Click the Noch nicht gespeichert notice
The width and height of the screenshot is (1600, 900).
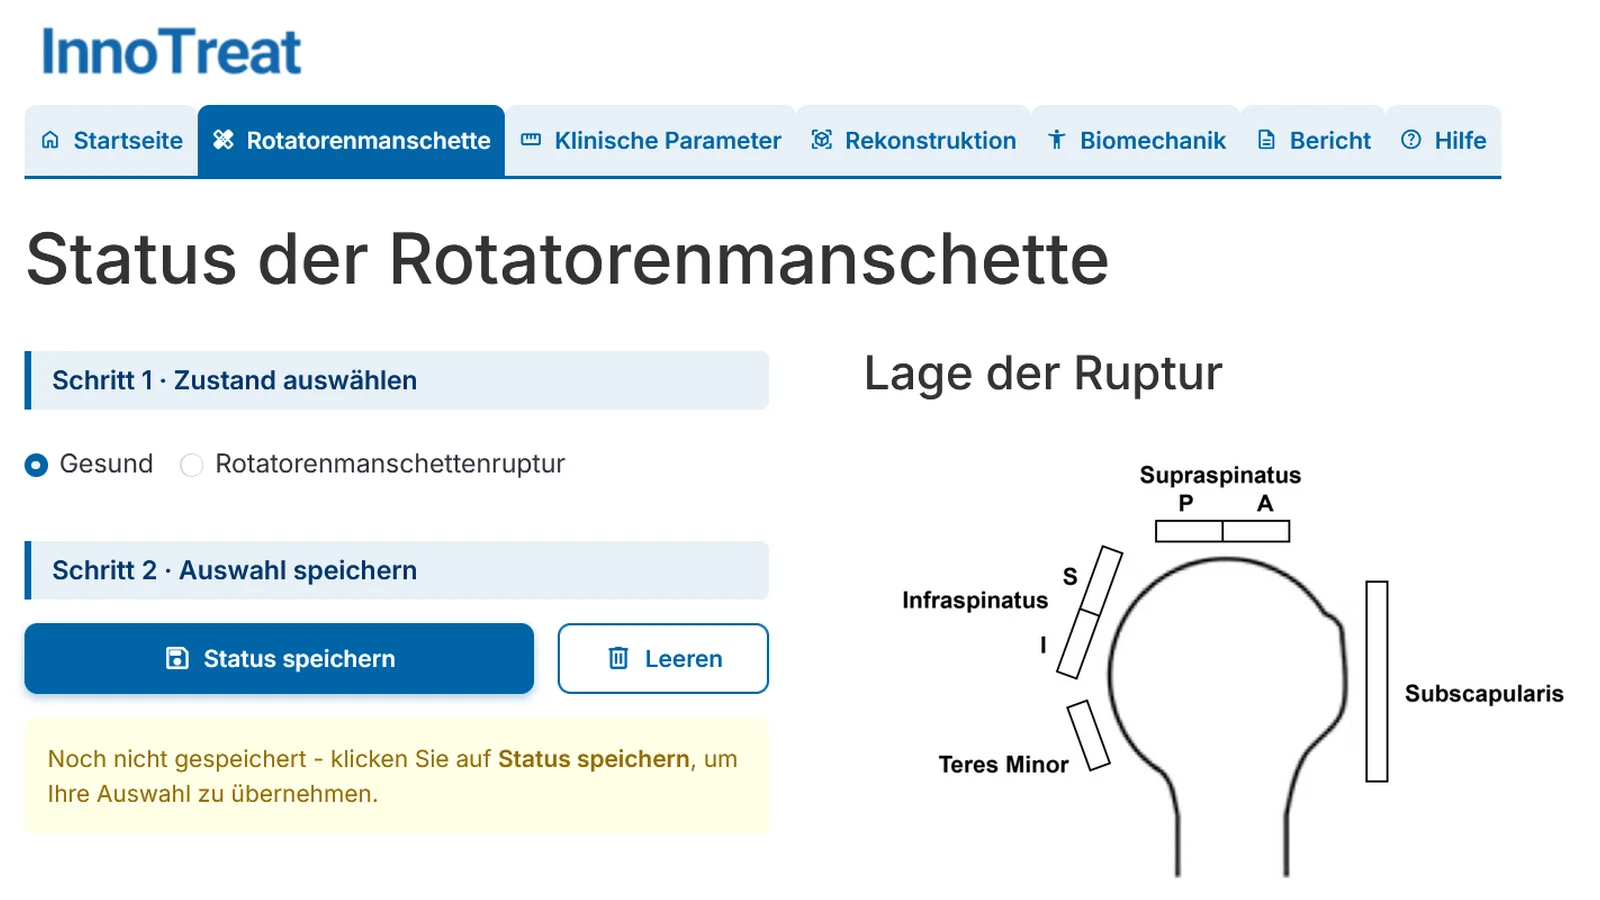point(397,776)
